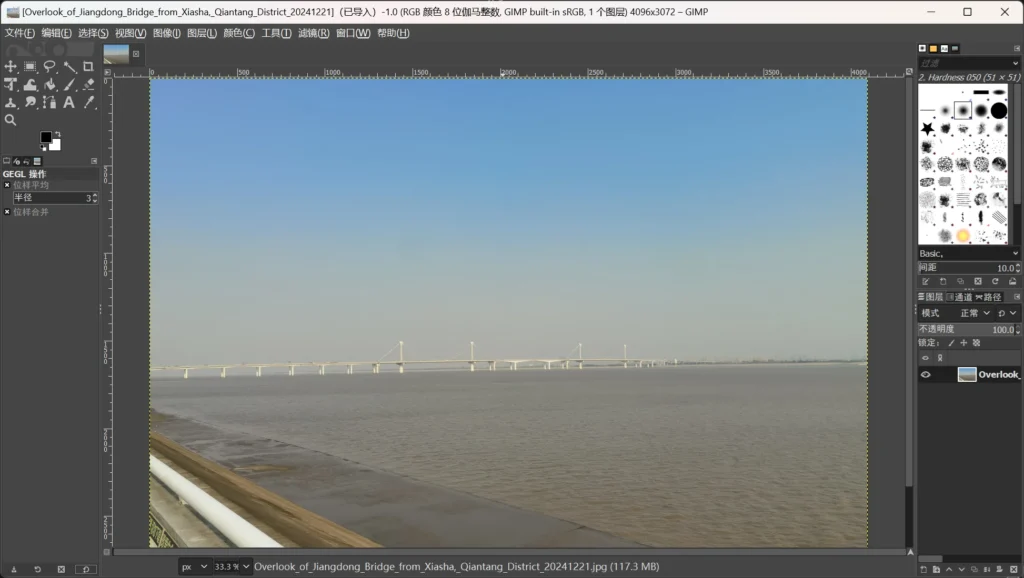Open the layer mode 正常 dropdown
Screen dimensions: 1024x578
point(975,313)
